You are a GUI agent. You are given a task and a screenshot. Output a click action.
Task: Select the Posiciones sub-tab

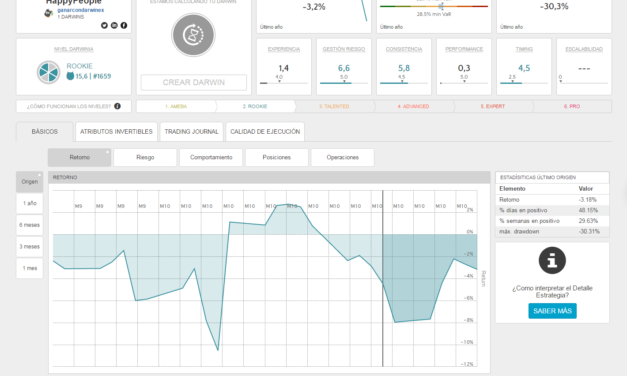click(277, 157)
